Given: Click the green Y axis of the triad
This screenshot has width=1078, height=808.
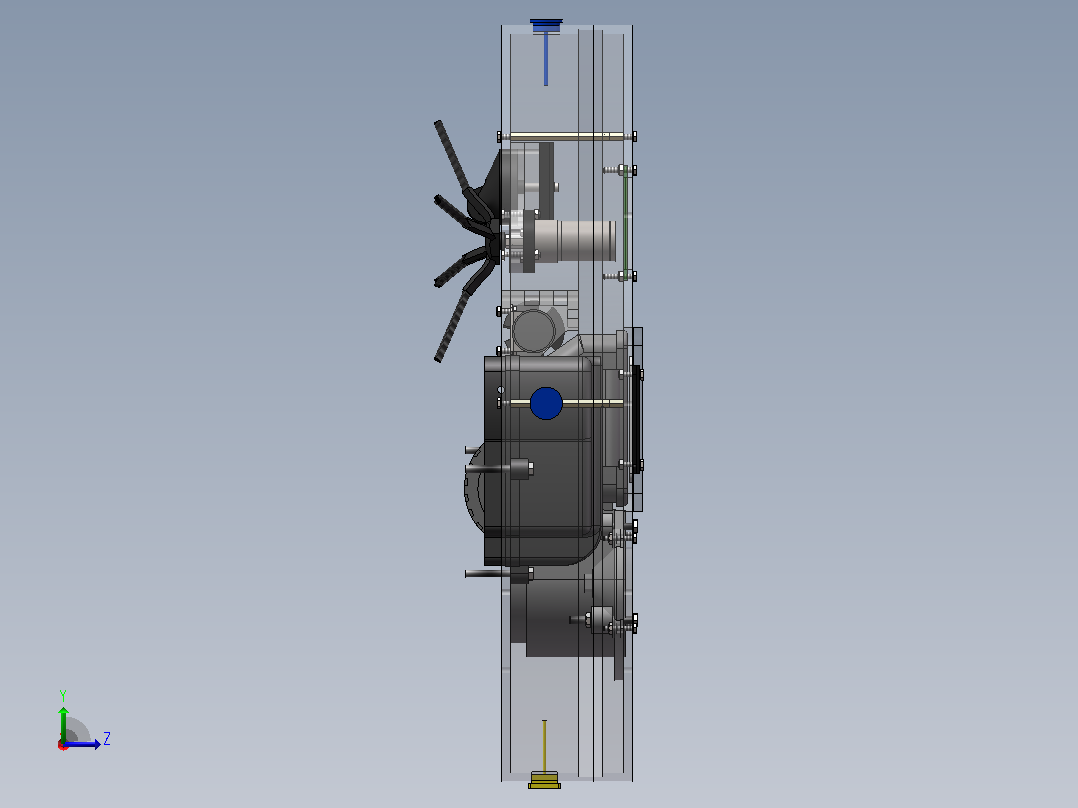Looking at the screenshot, I should coord(63,724).
